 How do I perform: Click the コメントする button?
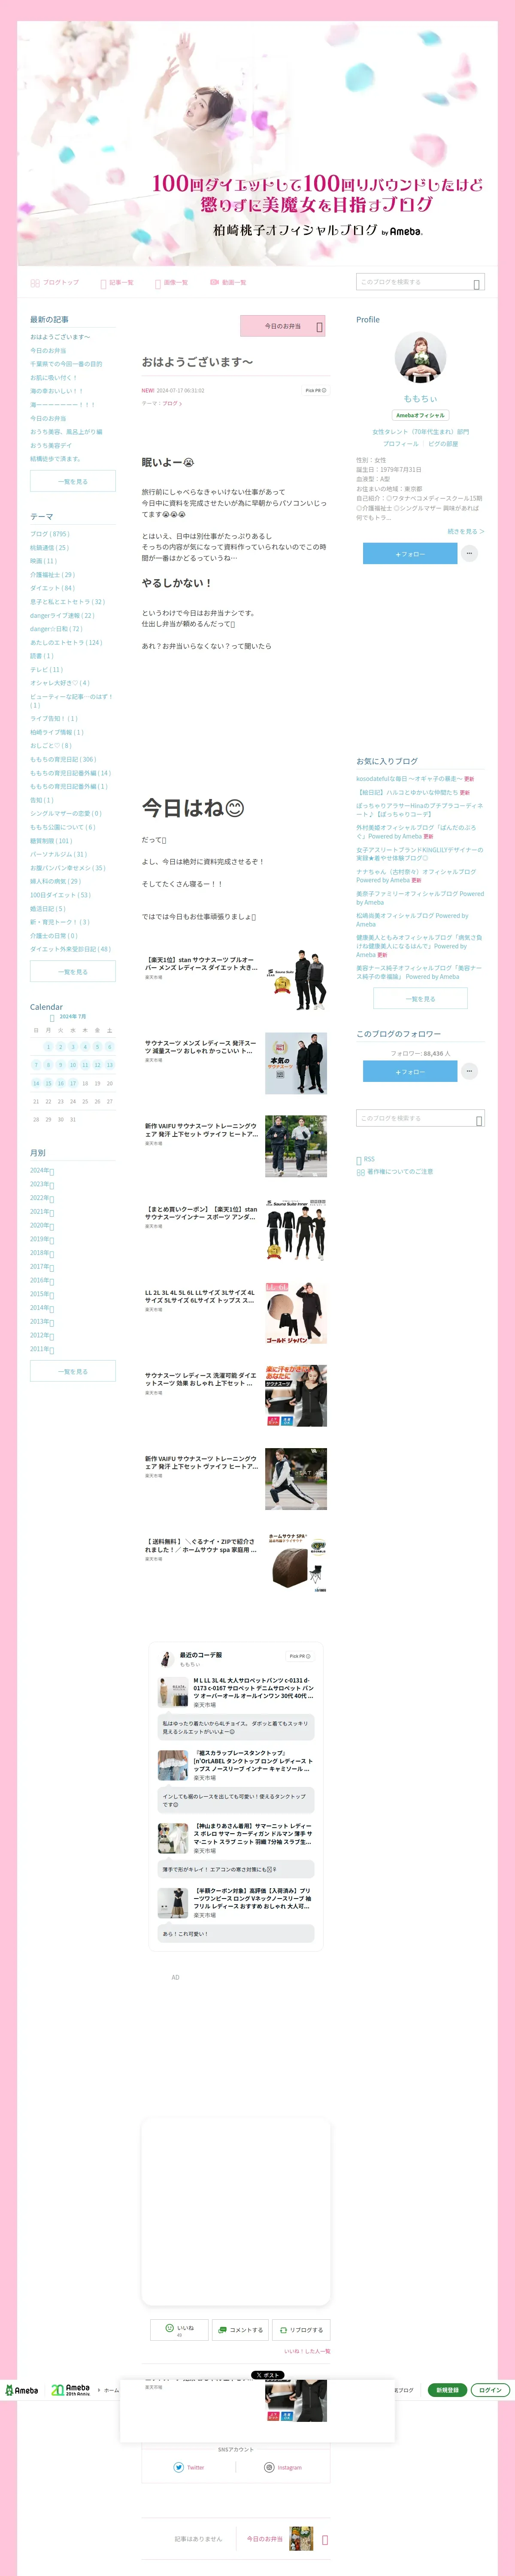240,2329
